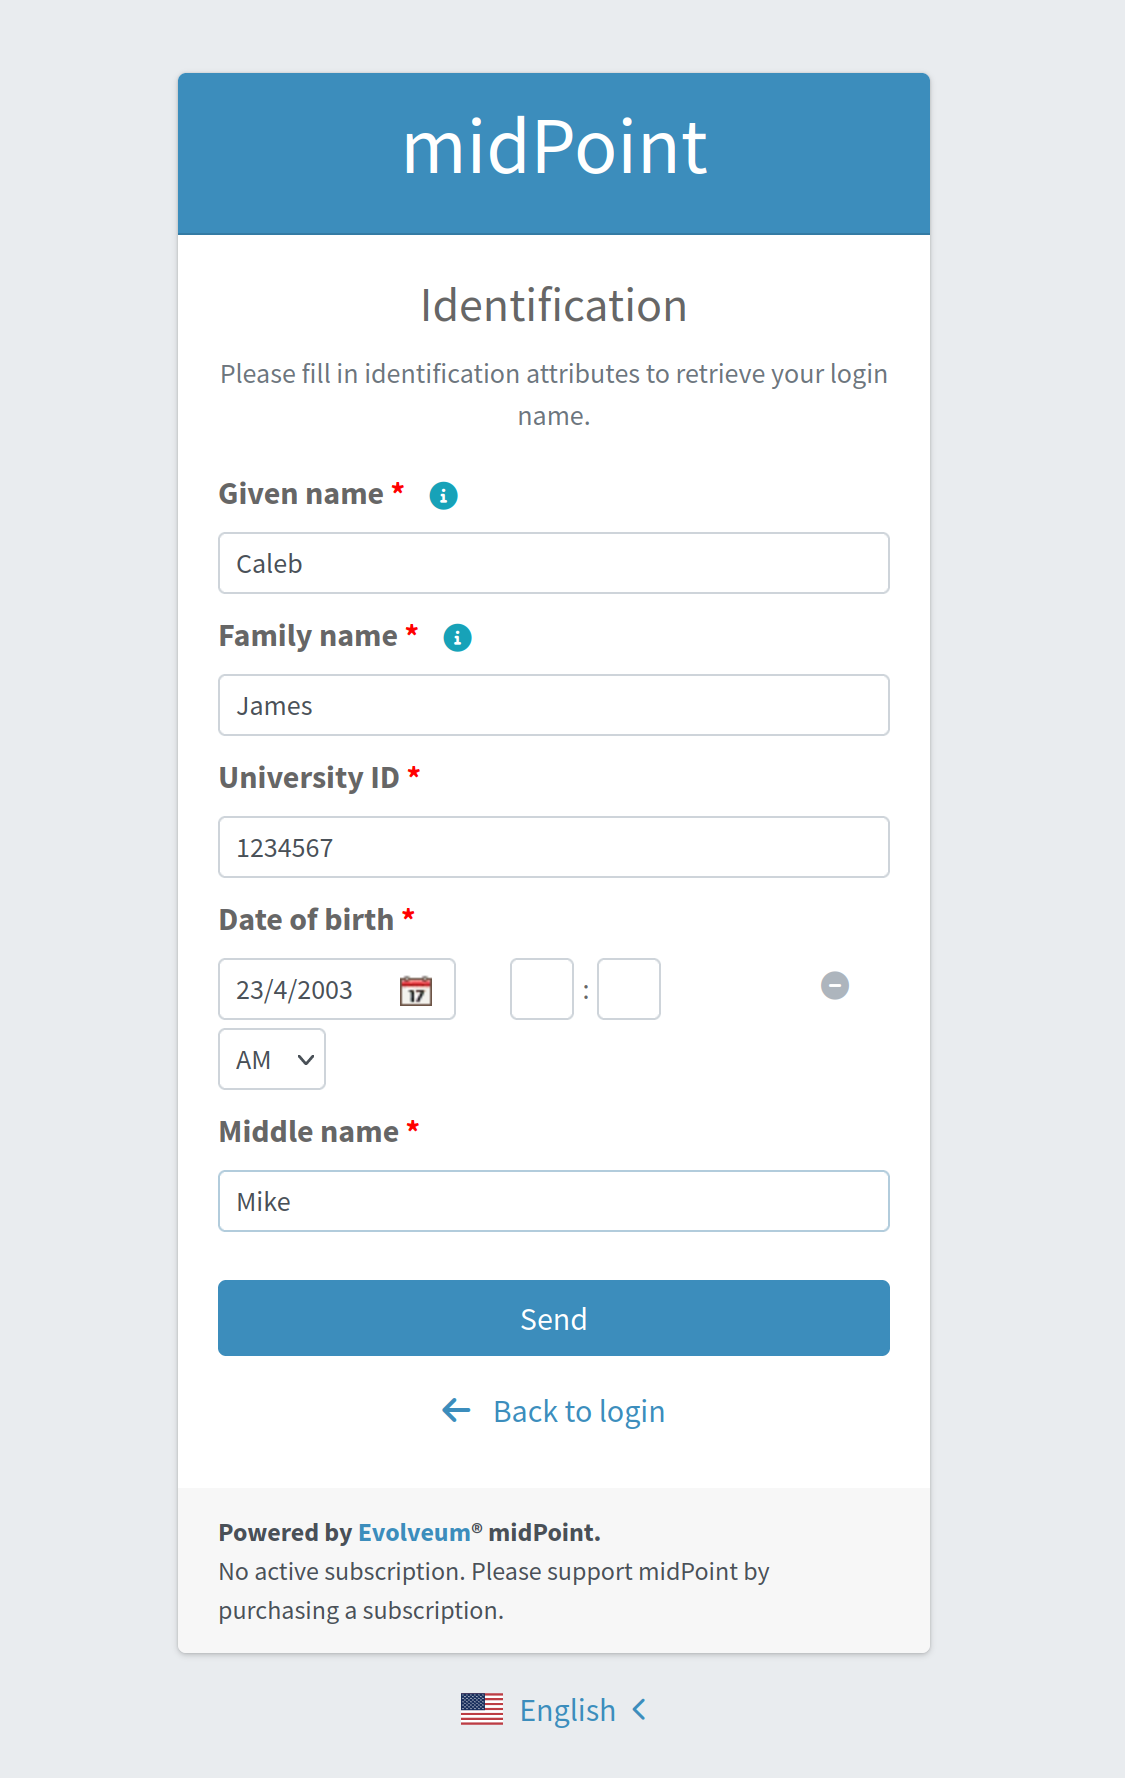Click the back arrow icon
Image resolution: width=1125 pixels, height=1778 pixels.
(456, 1411)
